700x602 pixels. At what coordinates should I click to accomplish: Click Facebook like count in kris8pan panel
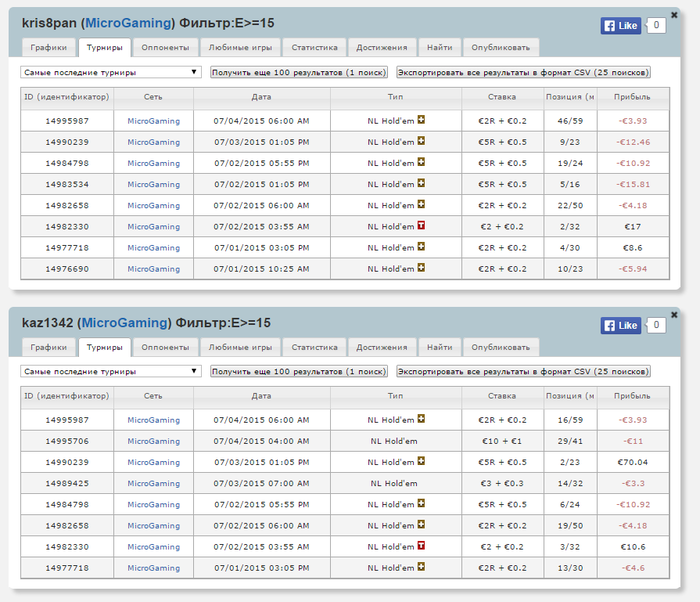[x=656, y=25]
